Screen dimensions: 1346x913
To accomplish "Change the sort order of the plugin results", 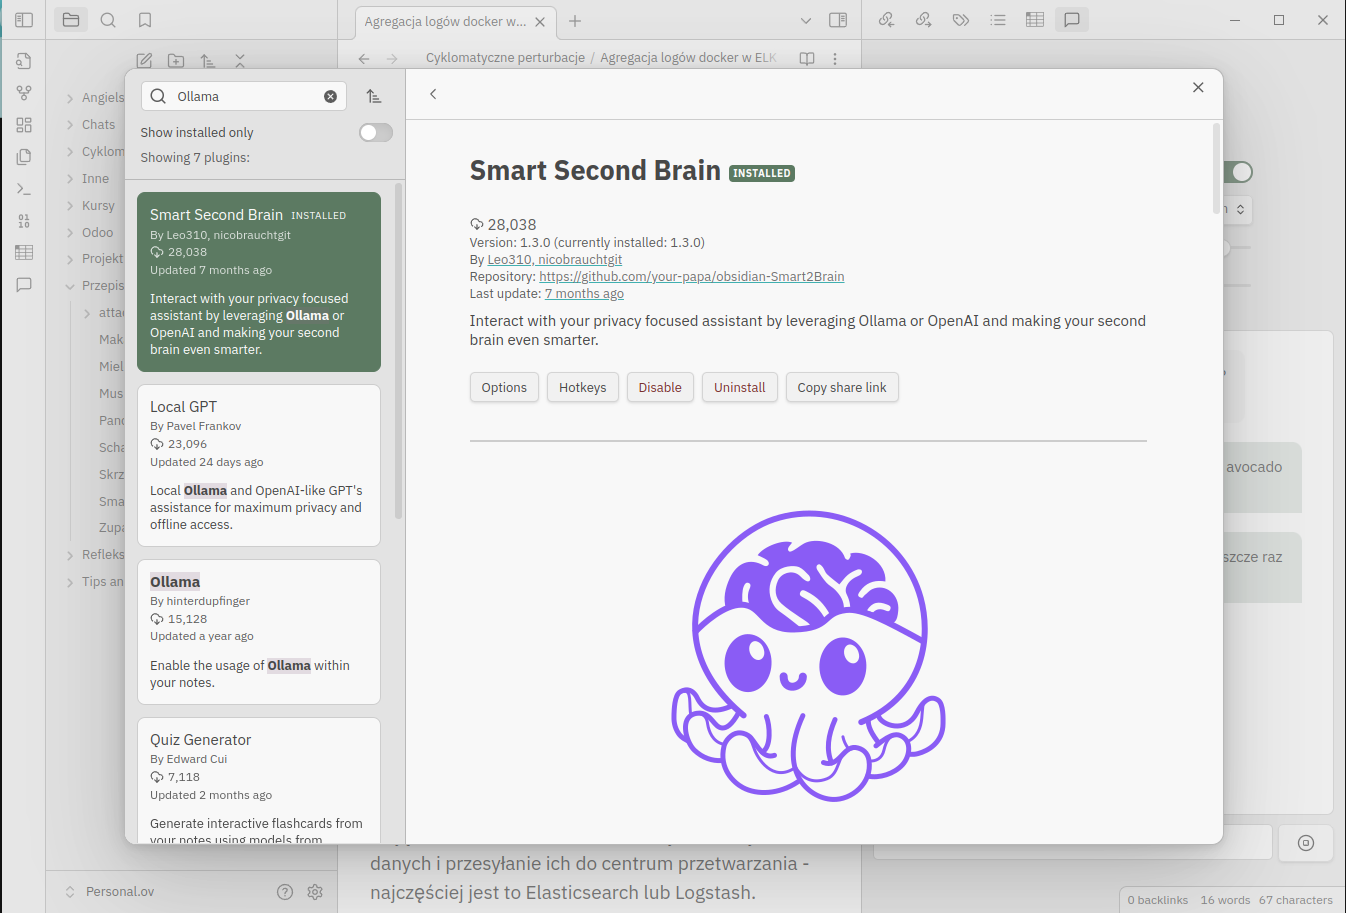I will click(374, 96).
